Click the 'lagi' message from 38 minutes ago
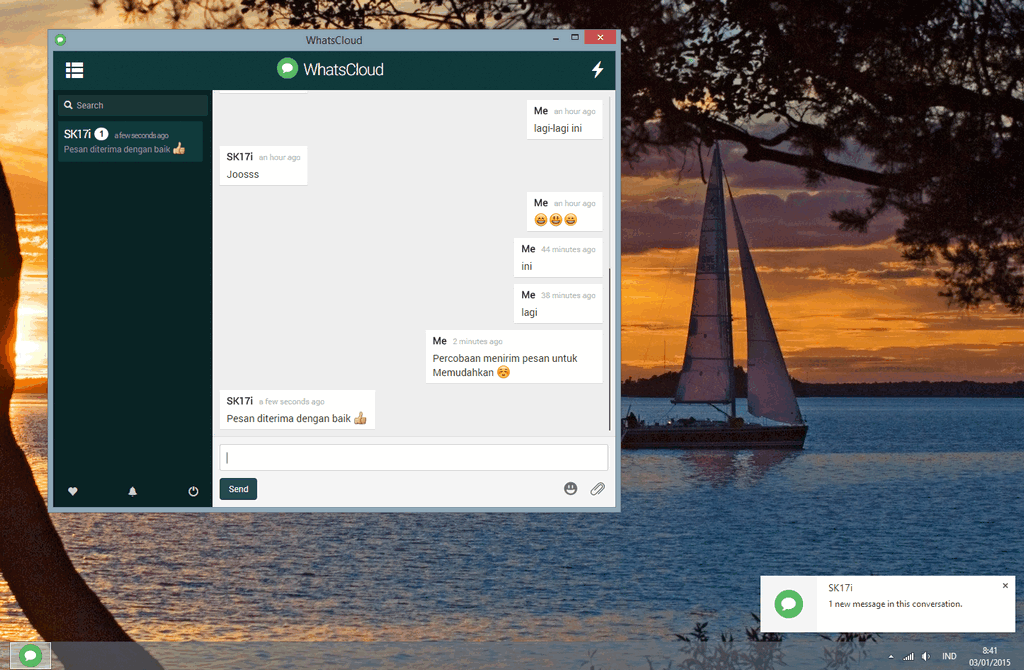1024x670 pixels. (x=558, y=304)
